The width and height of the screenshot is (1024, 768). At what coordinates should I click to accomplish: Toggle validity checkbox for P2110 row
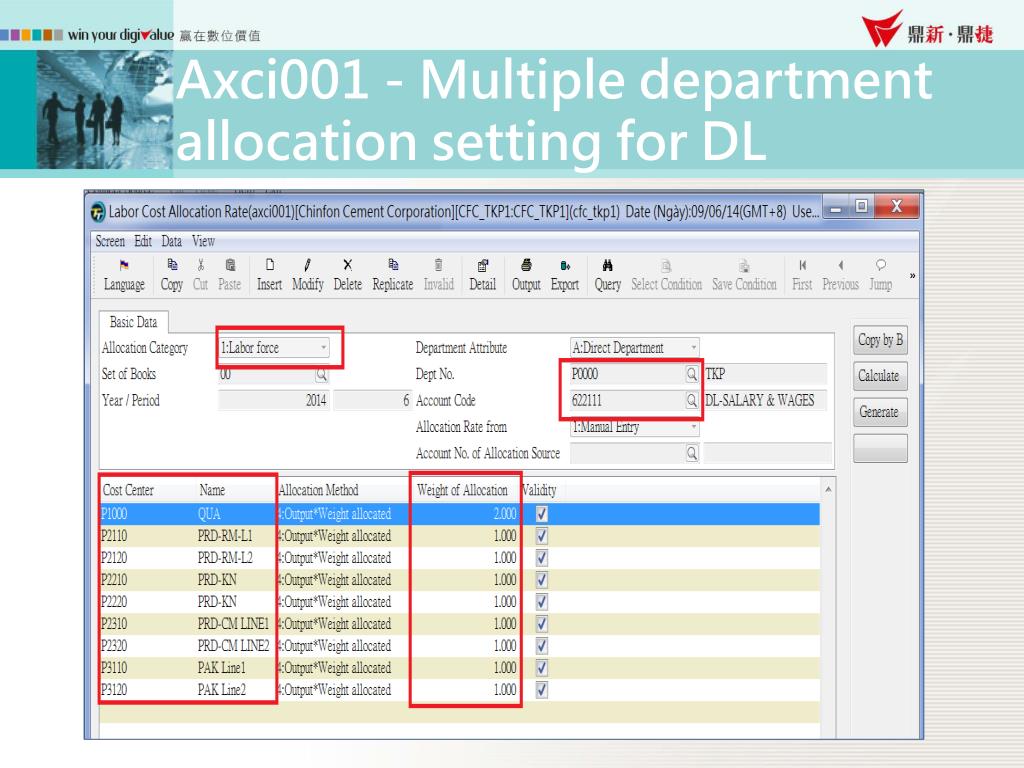point(541,536)
